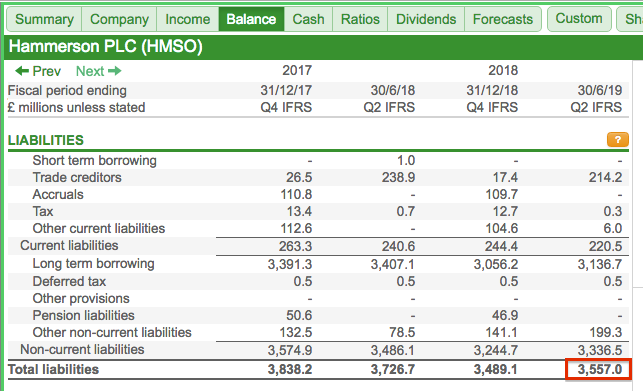Viewport: 643px width, 391px height.
Task: Click the 2018 year column header
Action: point(503,71)
